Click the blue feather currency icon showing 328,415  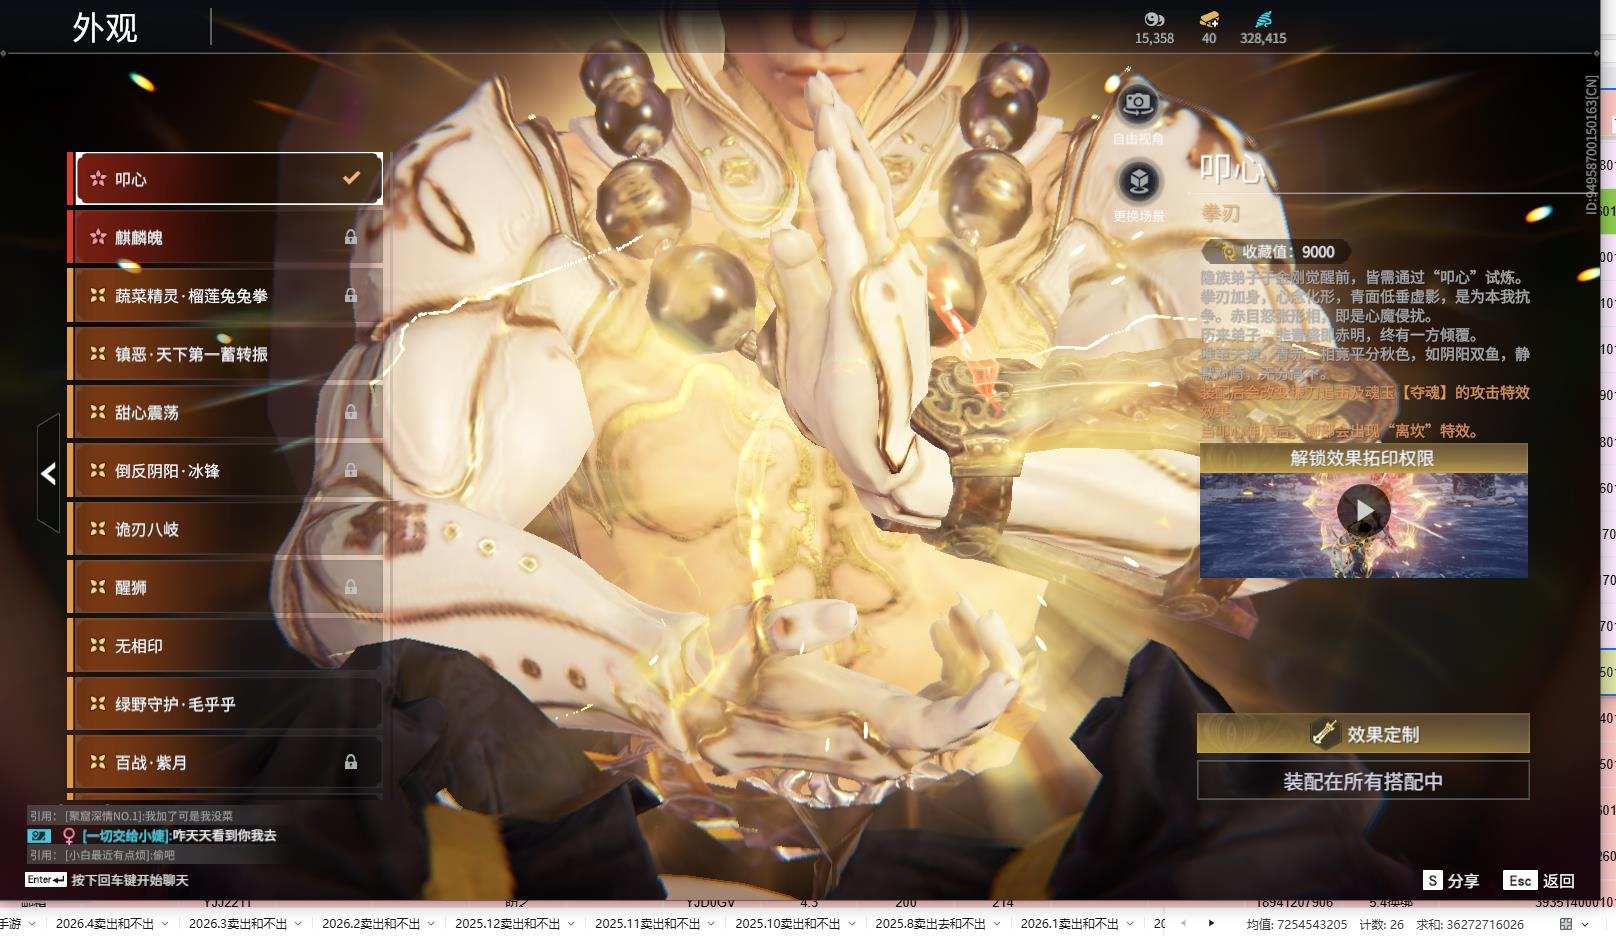pos(1263,19)
